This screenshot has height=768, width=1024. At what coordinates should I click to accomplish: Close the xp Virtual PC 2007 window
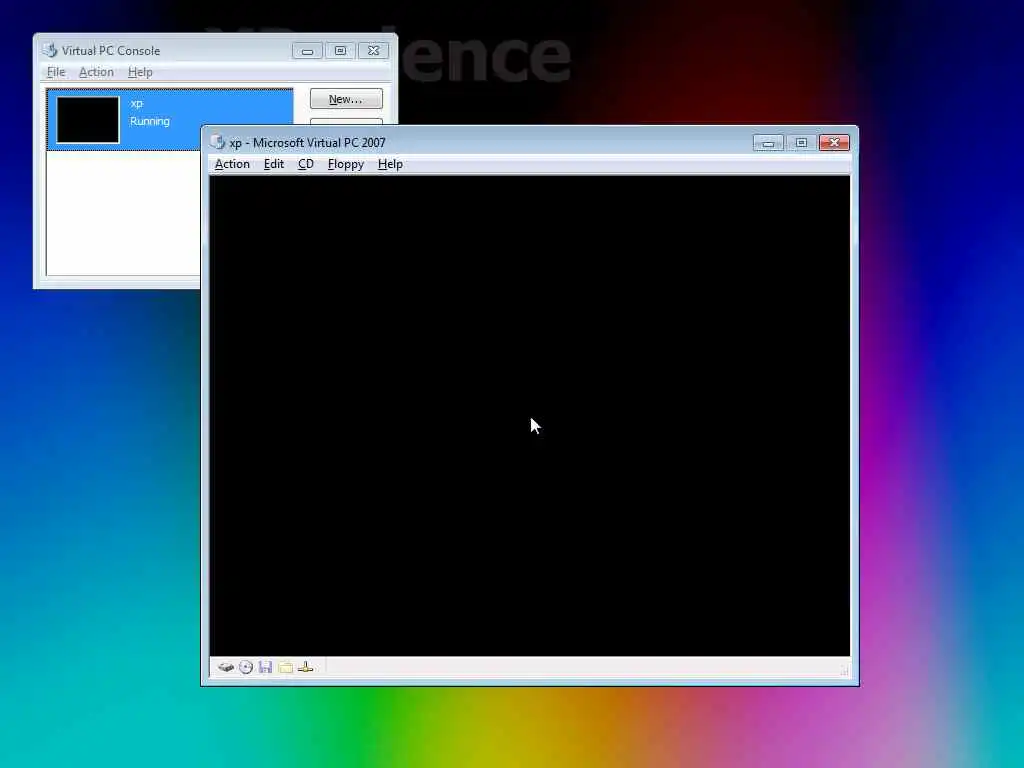tap(835, 143)
